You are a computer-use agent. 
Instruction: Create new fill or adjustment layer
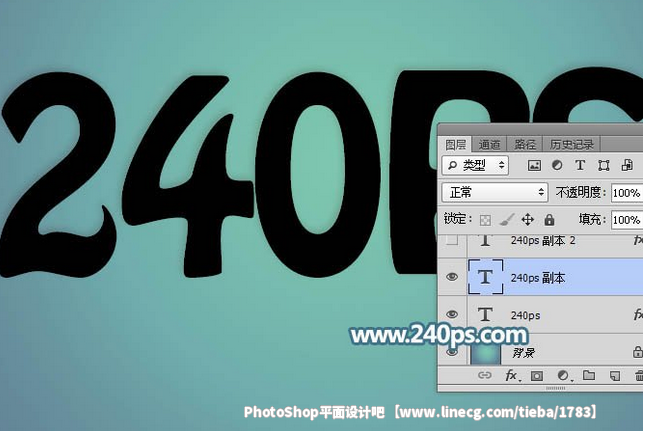click(x=563, y=375)
